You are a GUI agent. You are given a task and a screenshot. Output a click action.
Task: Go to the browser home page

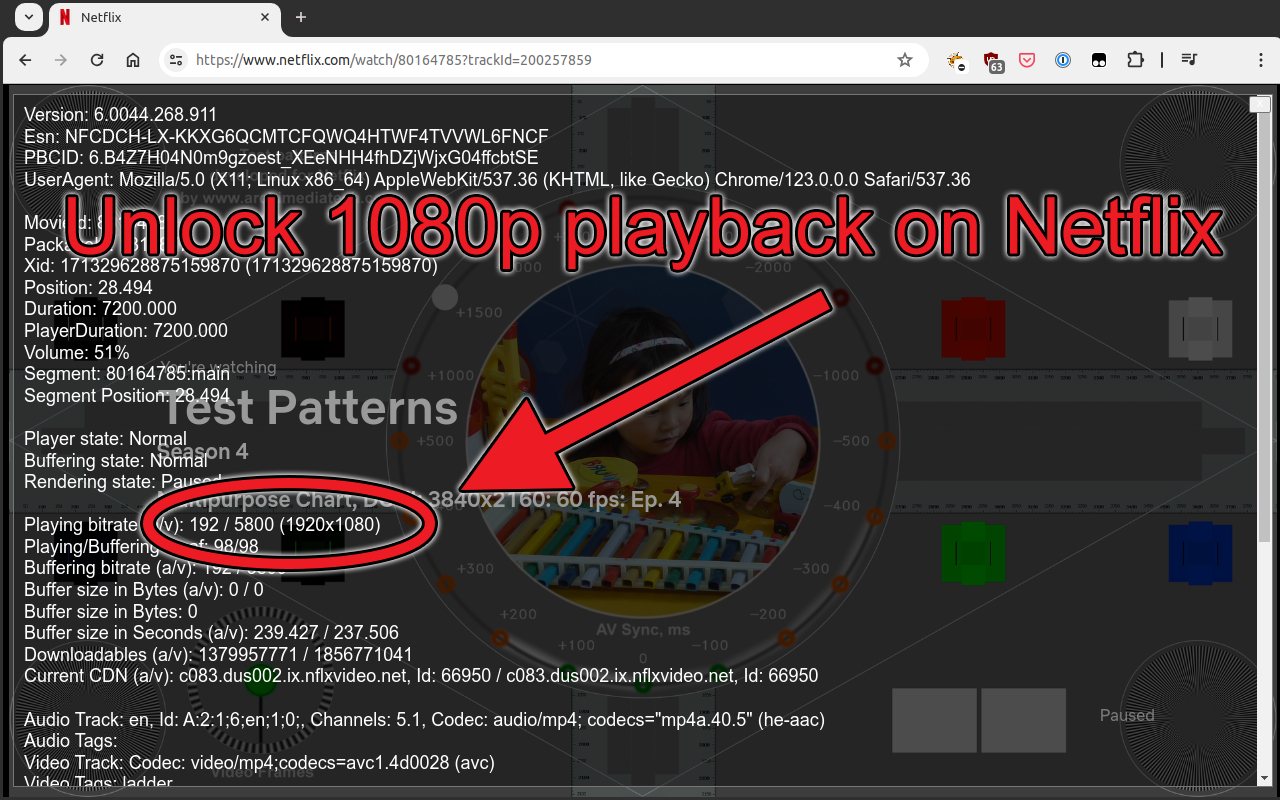[133, 60]
